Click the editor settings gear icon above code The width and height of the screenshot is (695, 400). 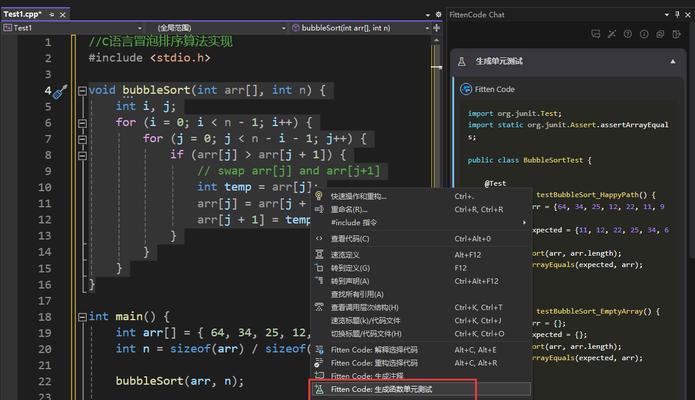click(438, 15)
